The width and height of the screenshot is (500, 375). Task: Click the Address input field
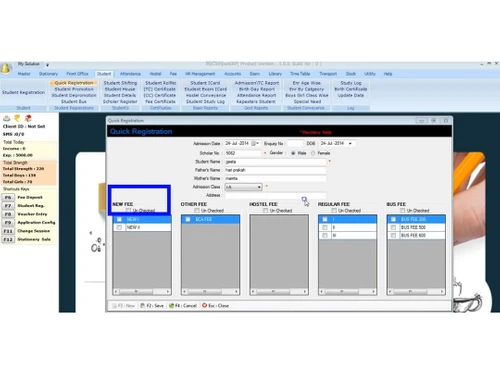click(x=275, y=195)
